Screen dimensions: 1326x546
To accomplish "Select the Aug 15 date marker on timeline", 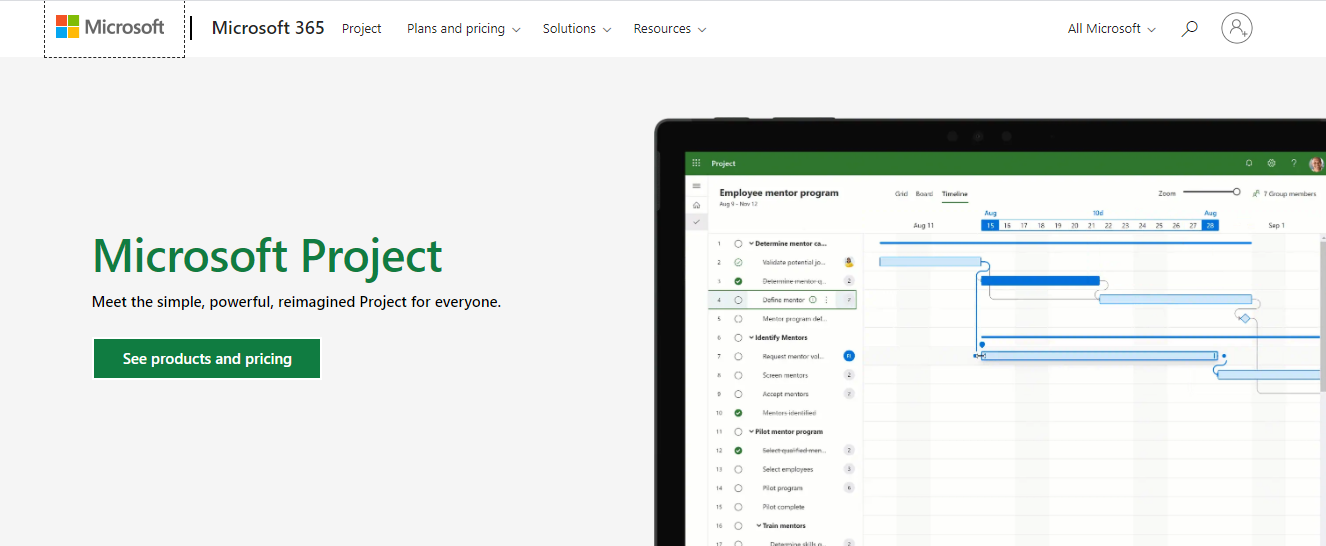I will pyautogui.click(x=990, y=226).
